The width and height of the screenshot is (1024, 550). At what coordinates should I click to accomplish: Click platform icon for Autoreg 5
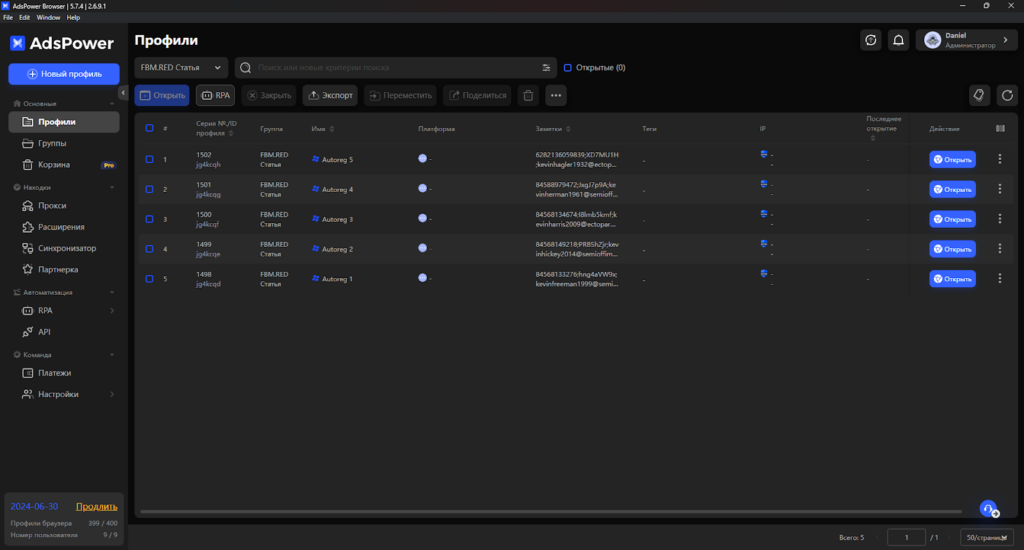click(423, 159)
